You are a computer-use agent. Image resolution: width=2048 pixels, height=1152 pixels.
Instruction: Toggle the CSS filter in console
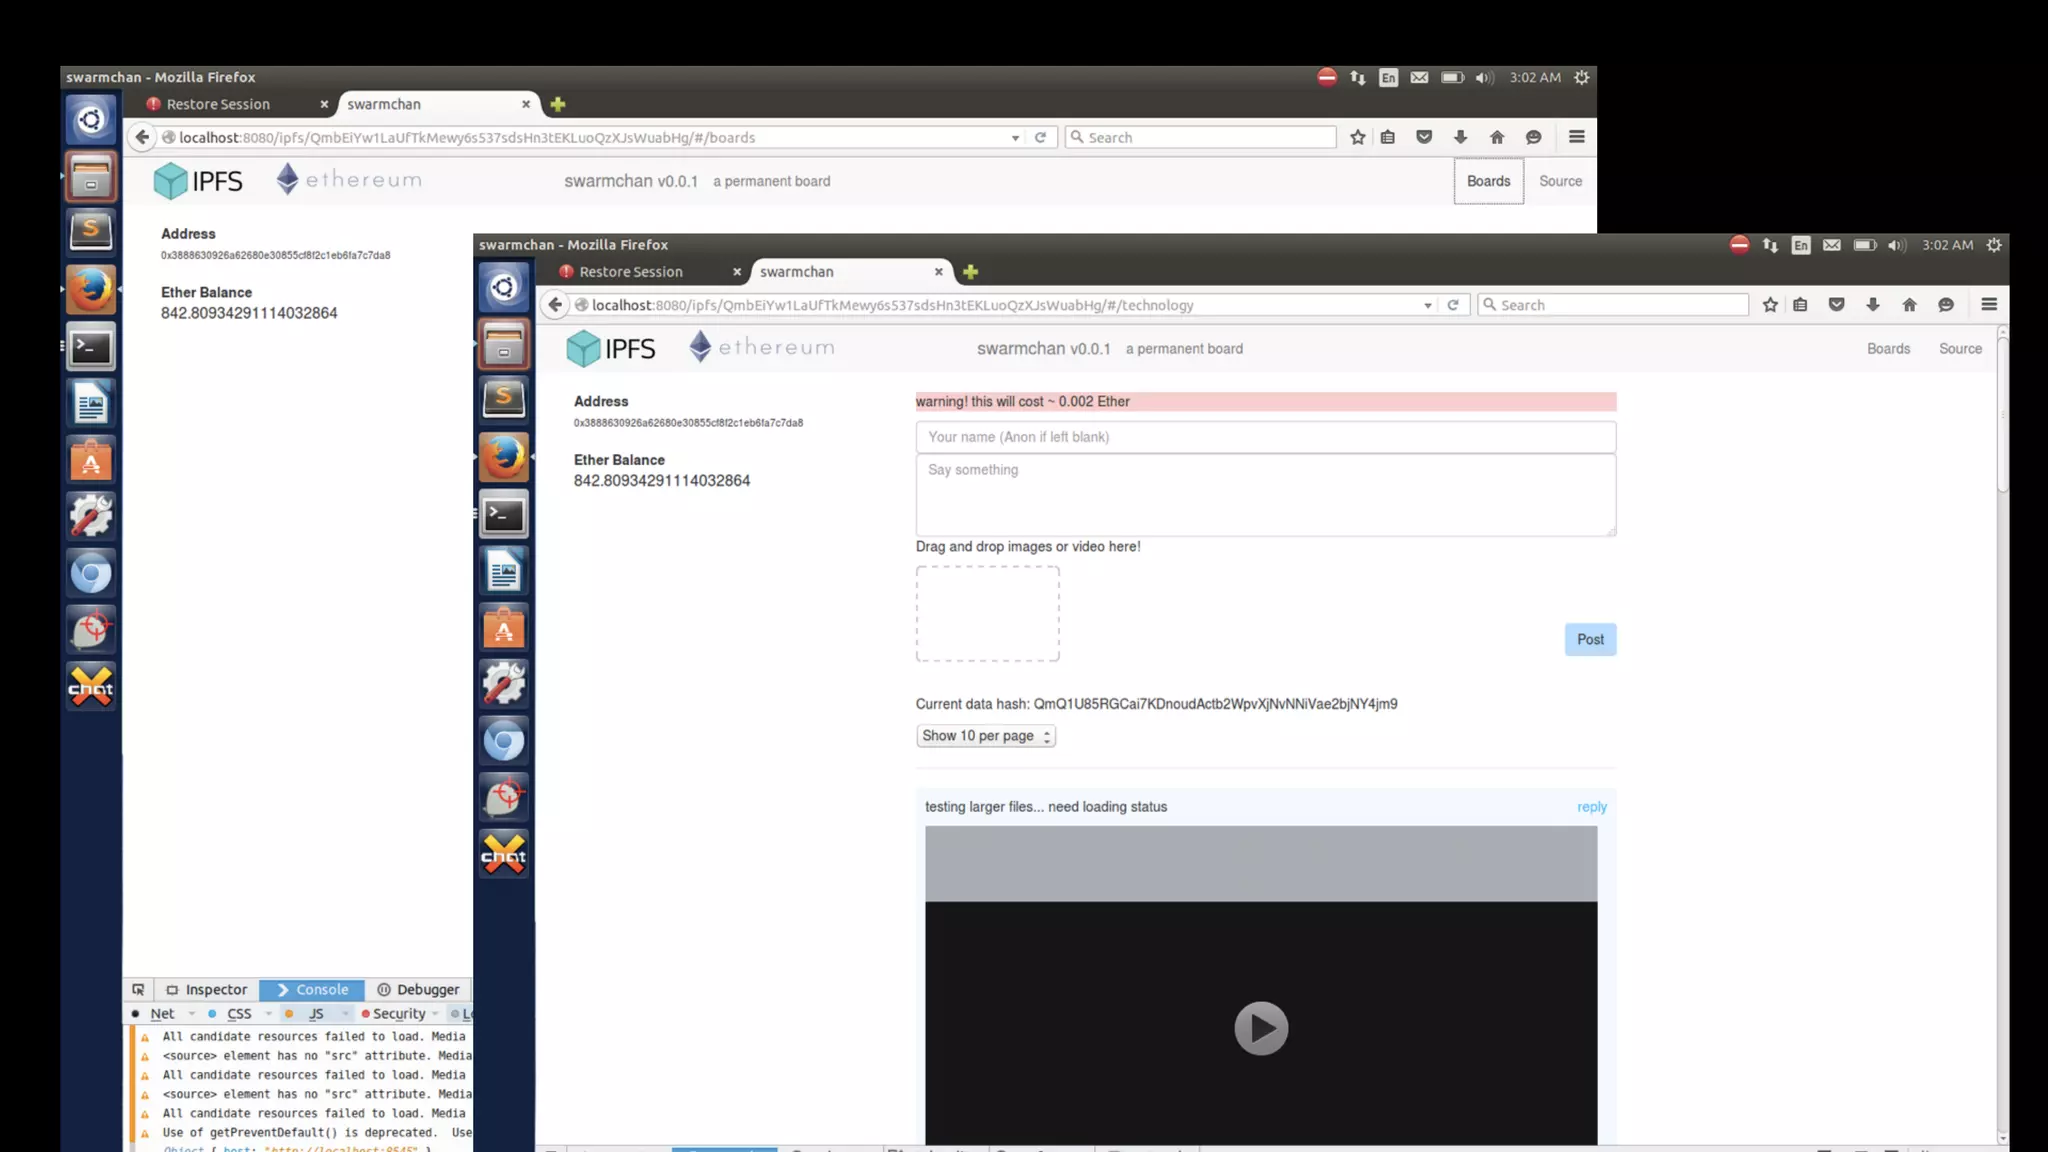click(x=239, y=1014)
